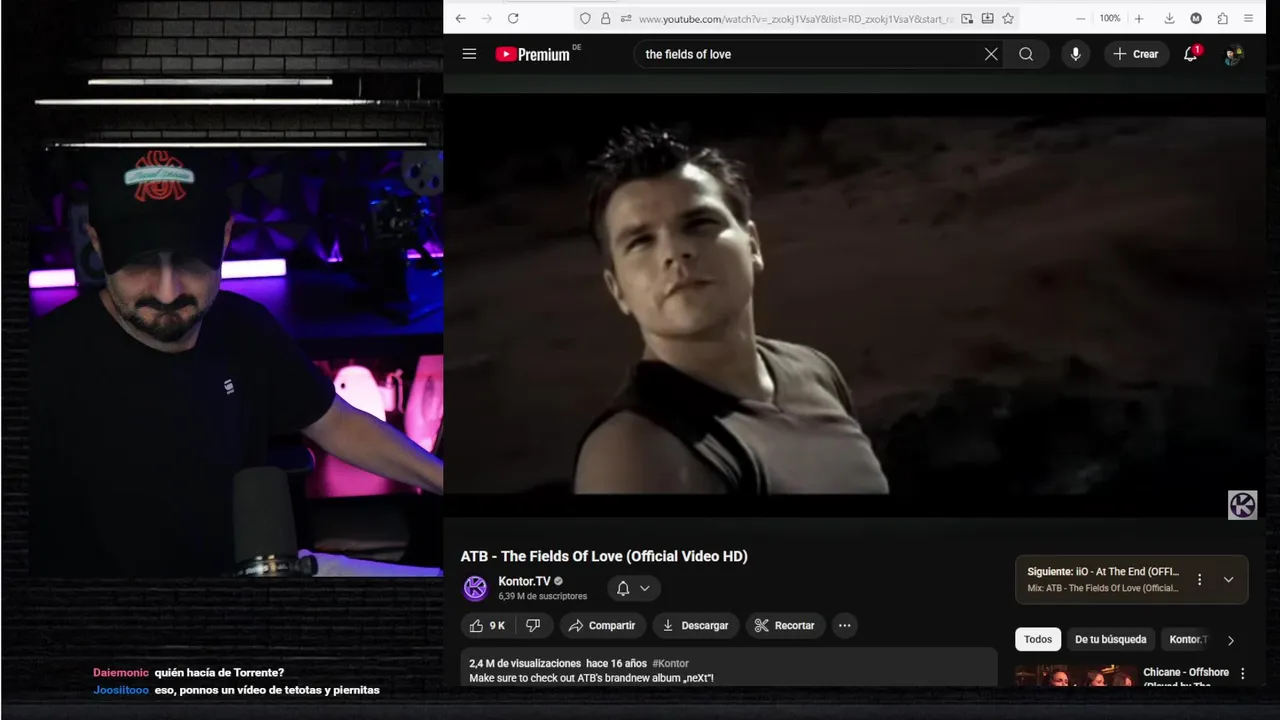Open browser extensions puzzle icon
Image resolution: width=1280 pixels, height=720 pixels.
1222,18
